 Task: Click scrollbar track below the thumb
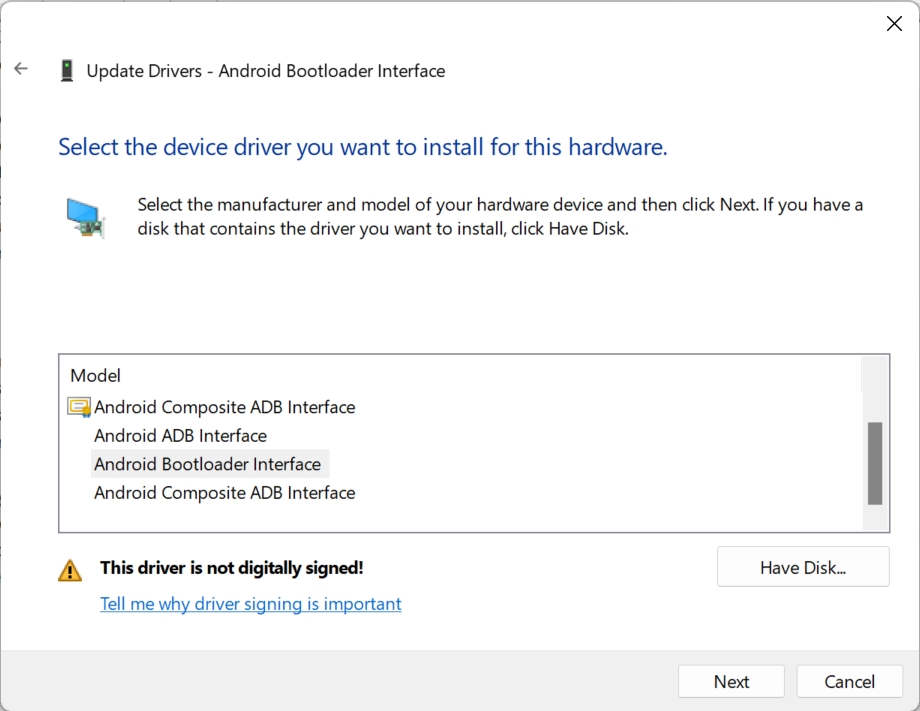pyautogui.click(x=875, y=517)
